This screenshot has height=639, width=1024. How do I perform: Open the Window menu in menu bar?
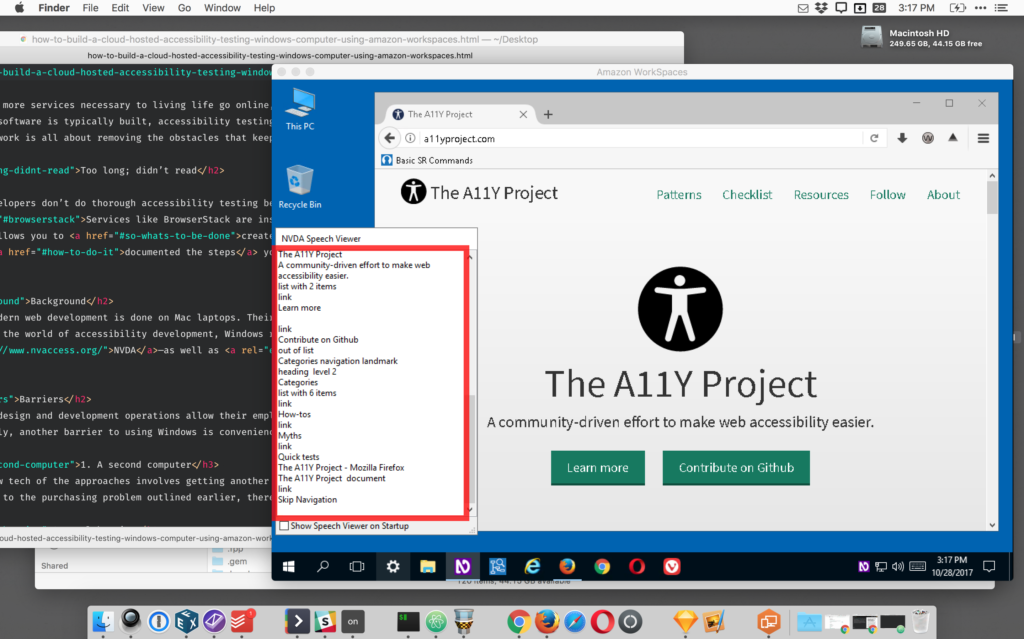click(222, 8)
